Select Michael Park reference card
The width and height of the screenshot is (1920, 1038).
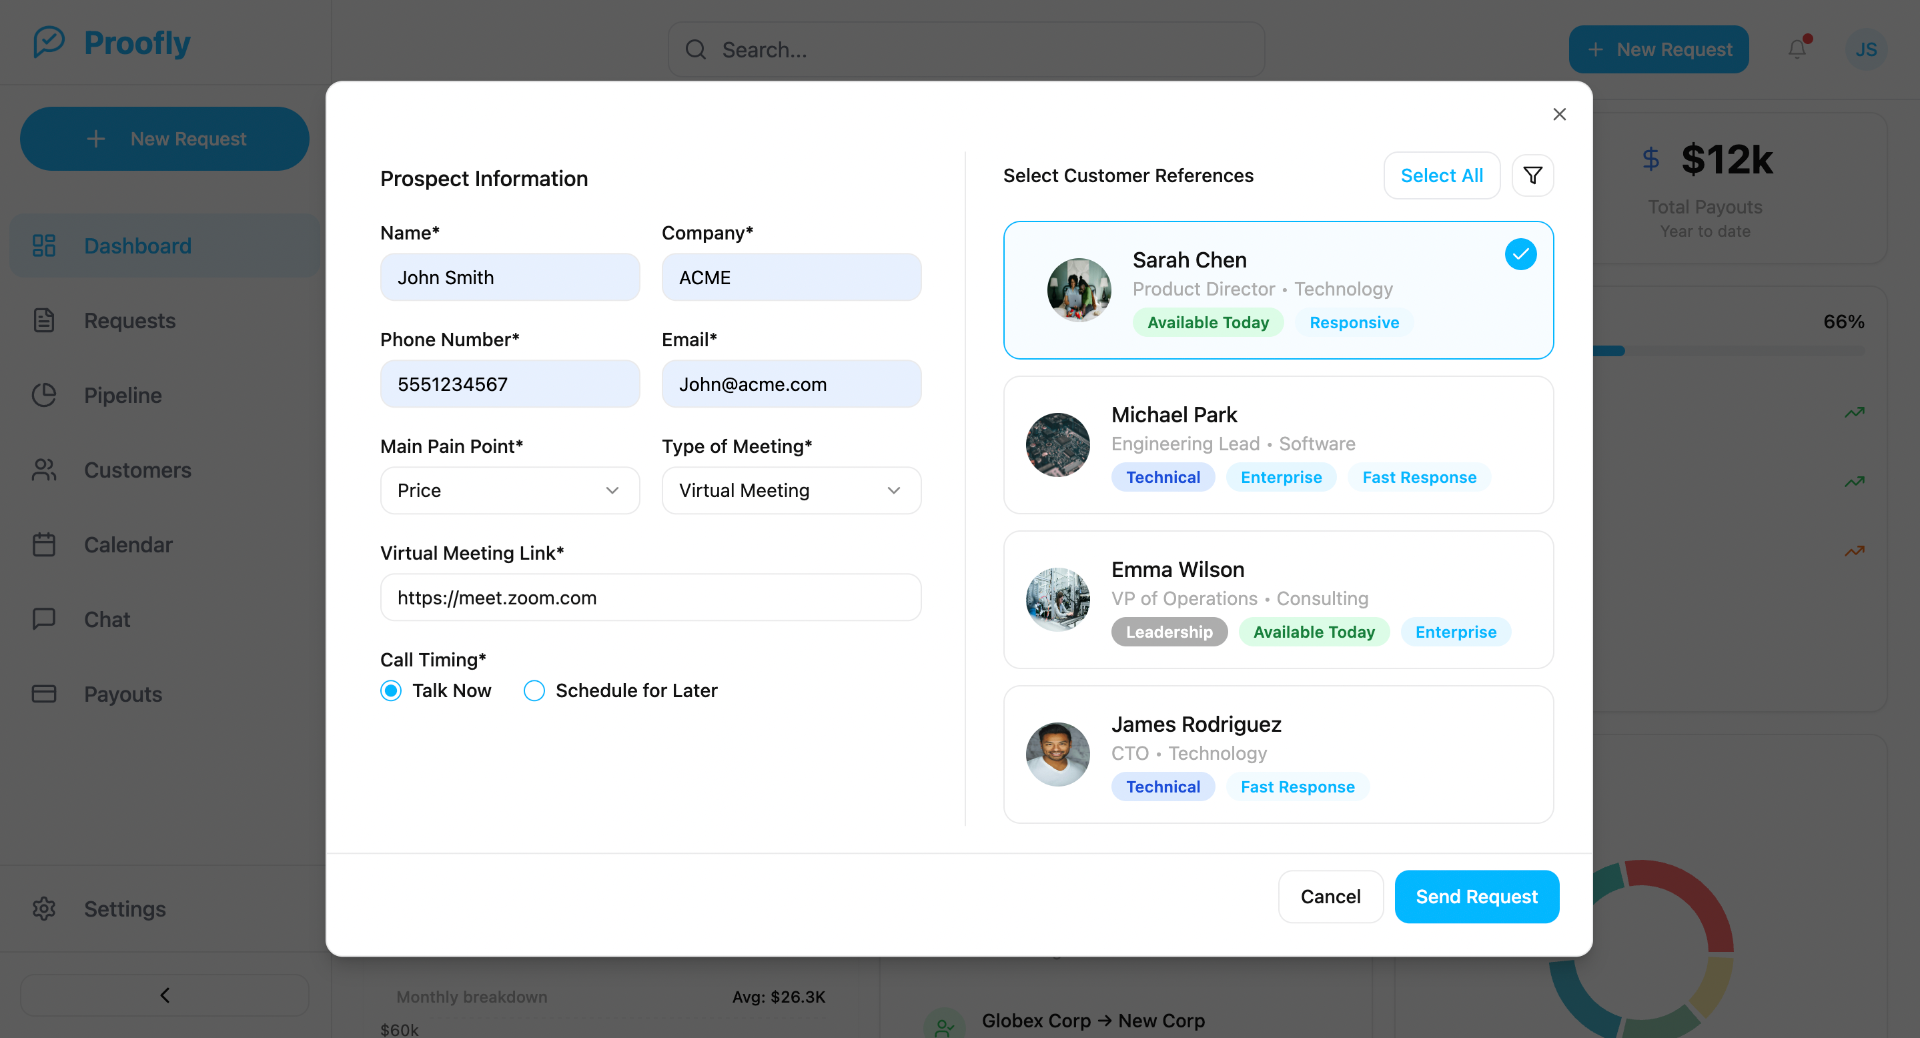click(1278, 445)
